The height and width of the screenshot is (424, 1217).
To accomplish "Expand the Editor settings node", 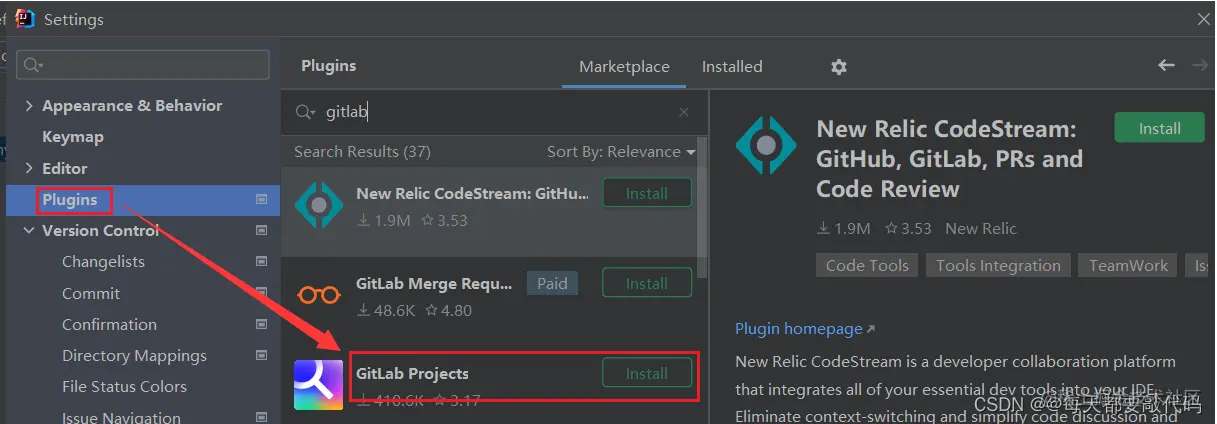I will click(x=28, y=168).
